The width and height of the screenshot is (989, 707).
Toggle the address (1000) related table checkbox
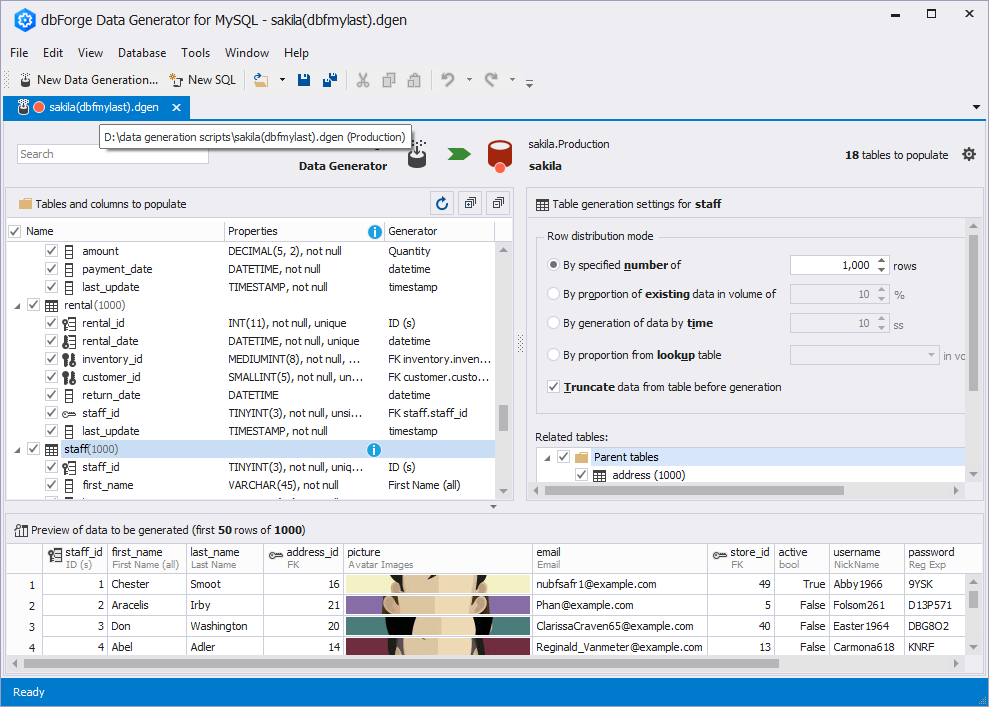pyautogui.click(x=582, y=476)
